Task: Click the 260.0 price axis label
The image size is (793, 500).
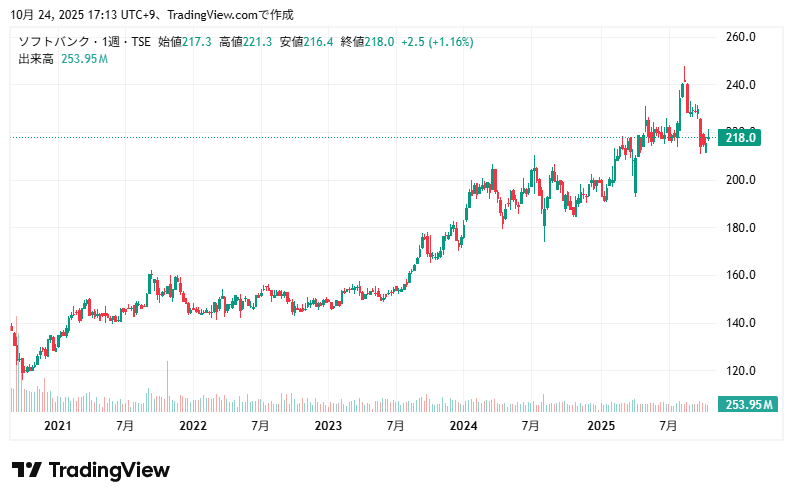Action: [739, 37]
